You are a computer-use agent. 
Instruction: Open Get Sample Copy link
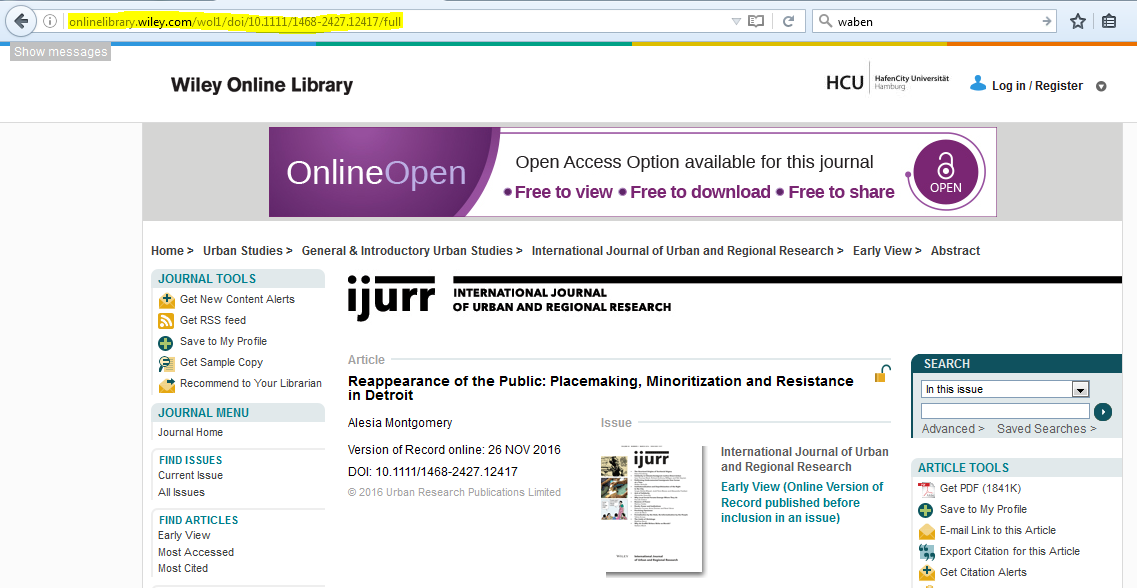(x=221, y=363)
